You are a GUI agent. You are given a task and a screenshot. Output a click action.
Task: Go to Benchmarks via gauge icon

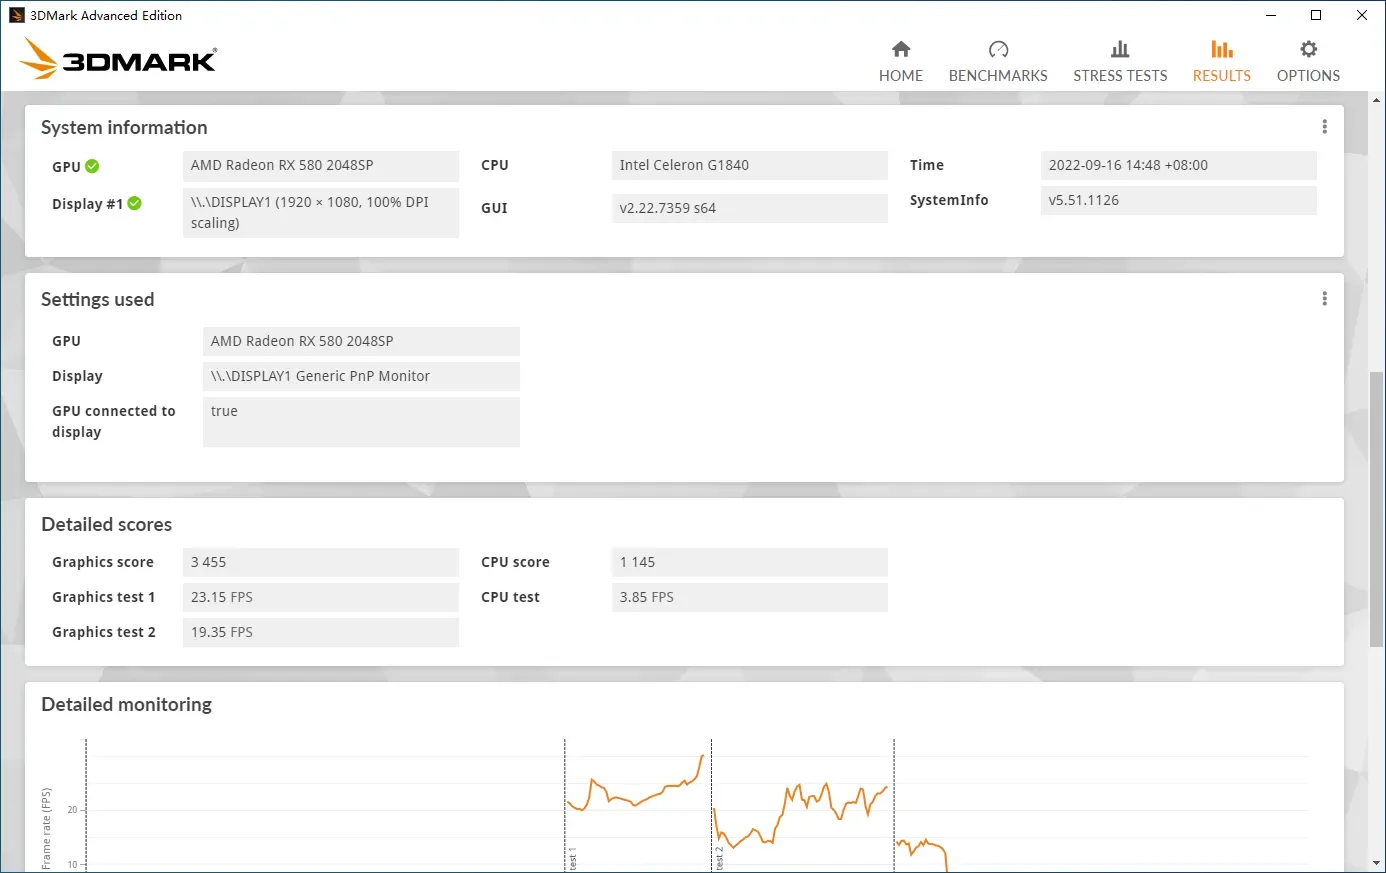[x=998, y=49]
